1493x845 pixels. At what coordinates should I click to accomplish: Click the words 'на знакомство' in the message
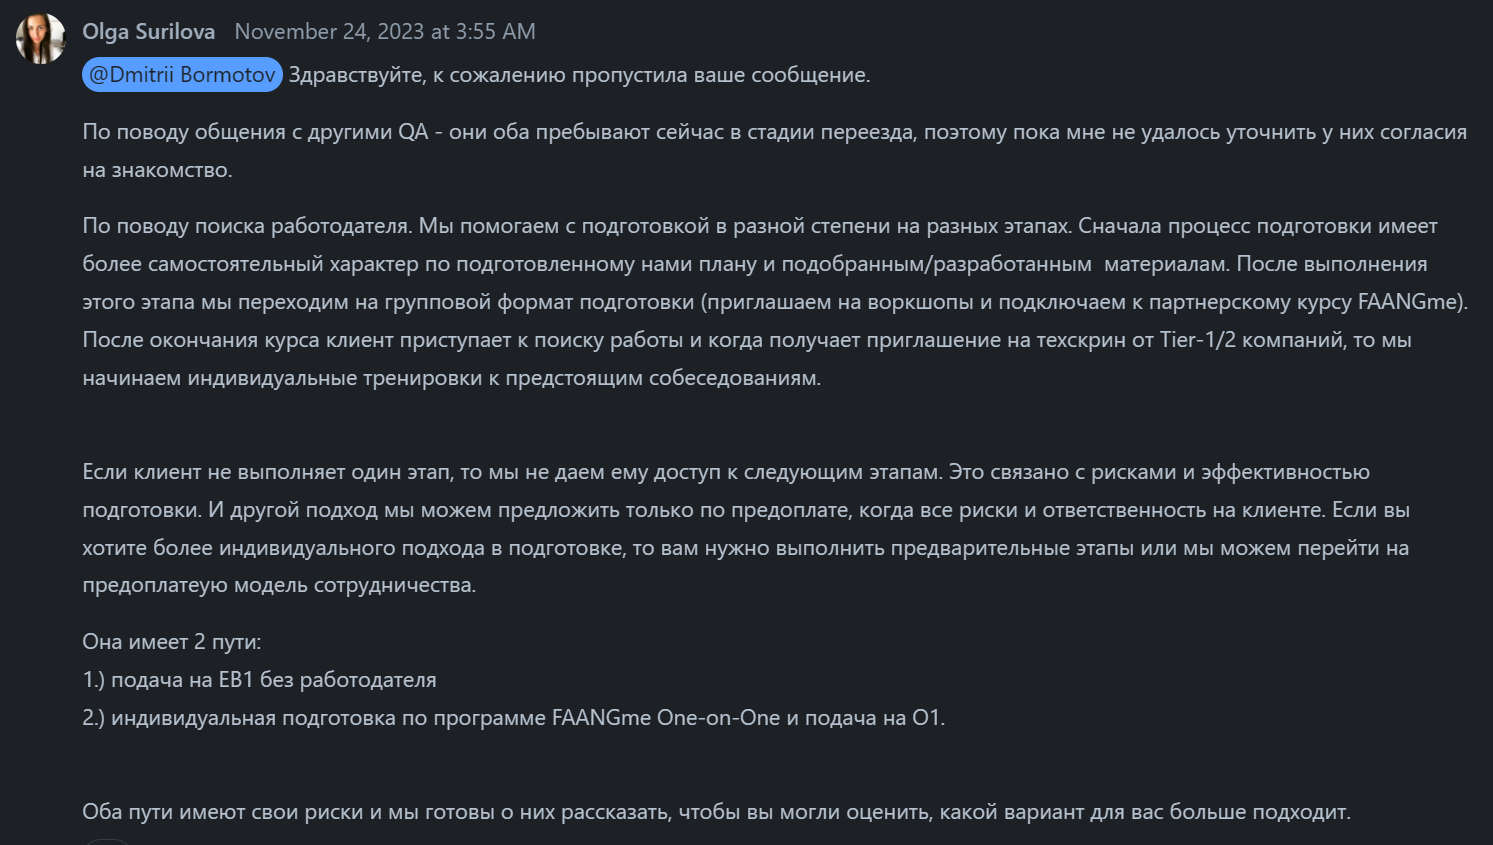coord(157,170)
